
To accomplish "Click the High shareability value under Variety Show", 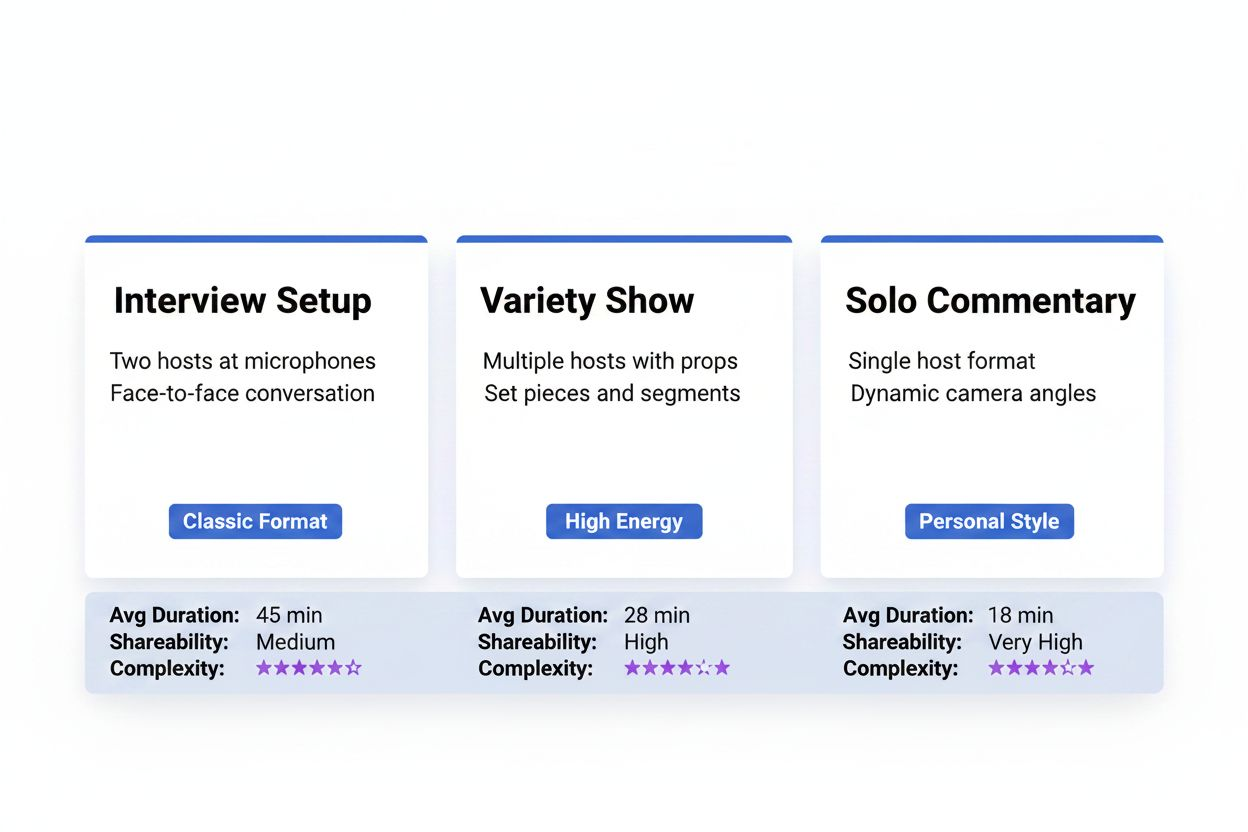I will pyautogui.click(x=646, y=642).
